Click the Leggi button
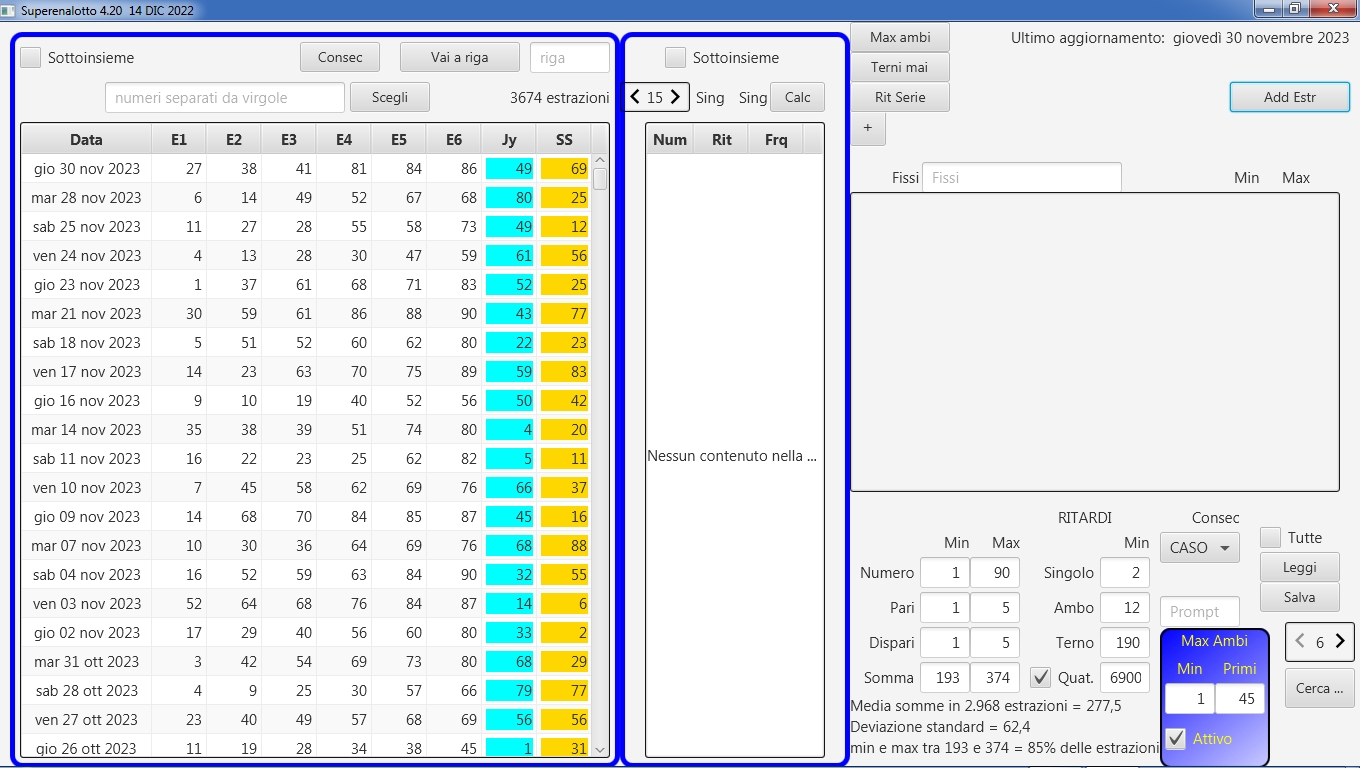This screenshot has width=1360, height=768. (1299, 567)
